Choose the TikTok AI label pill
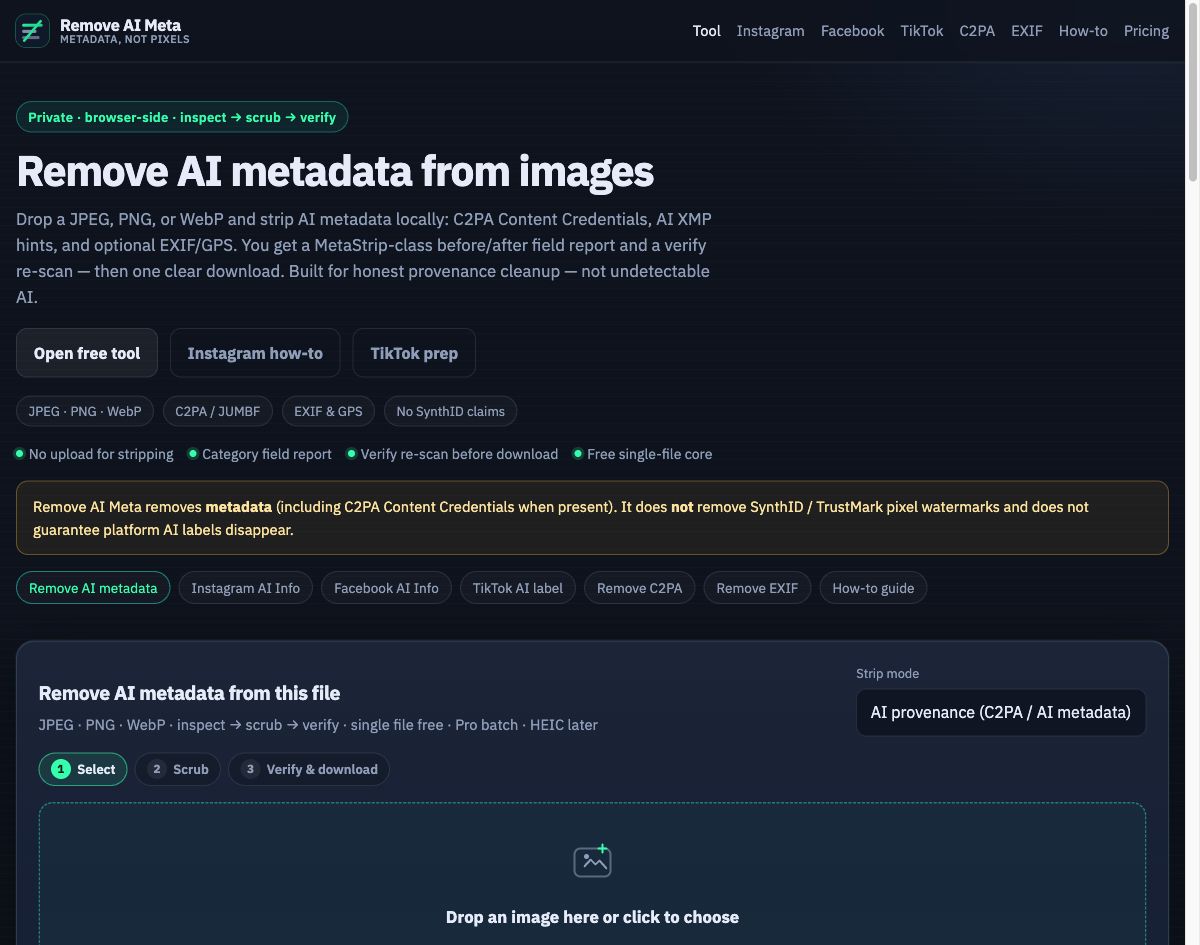Screen dimensions: 1200x945 coord(518,588)
